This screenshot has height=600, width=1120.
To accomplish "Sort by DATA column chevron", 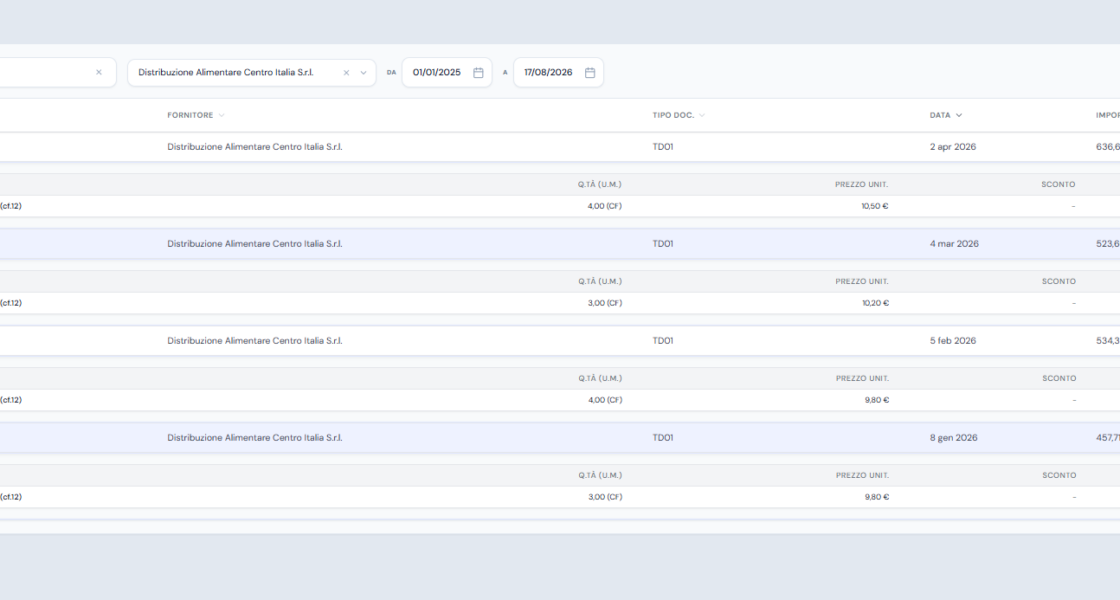I will 959,115.
